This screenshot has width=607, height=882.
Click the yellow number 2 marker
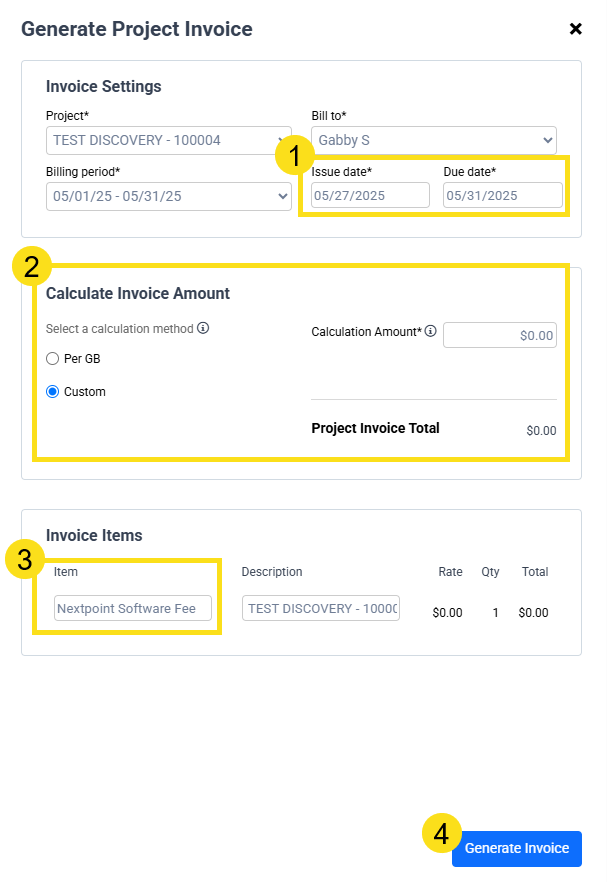click(x=32, y=266)
